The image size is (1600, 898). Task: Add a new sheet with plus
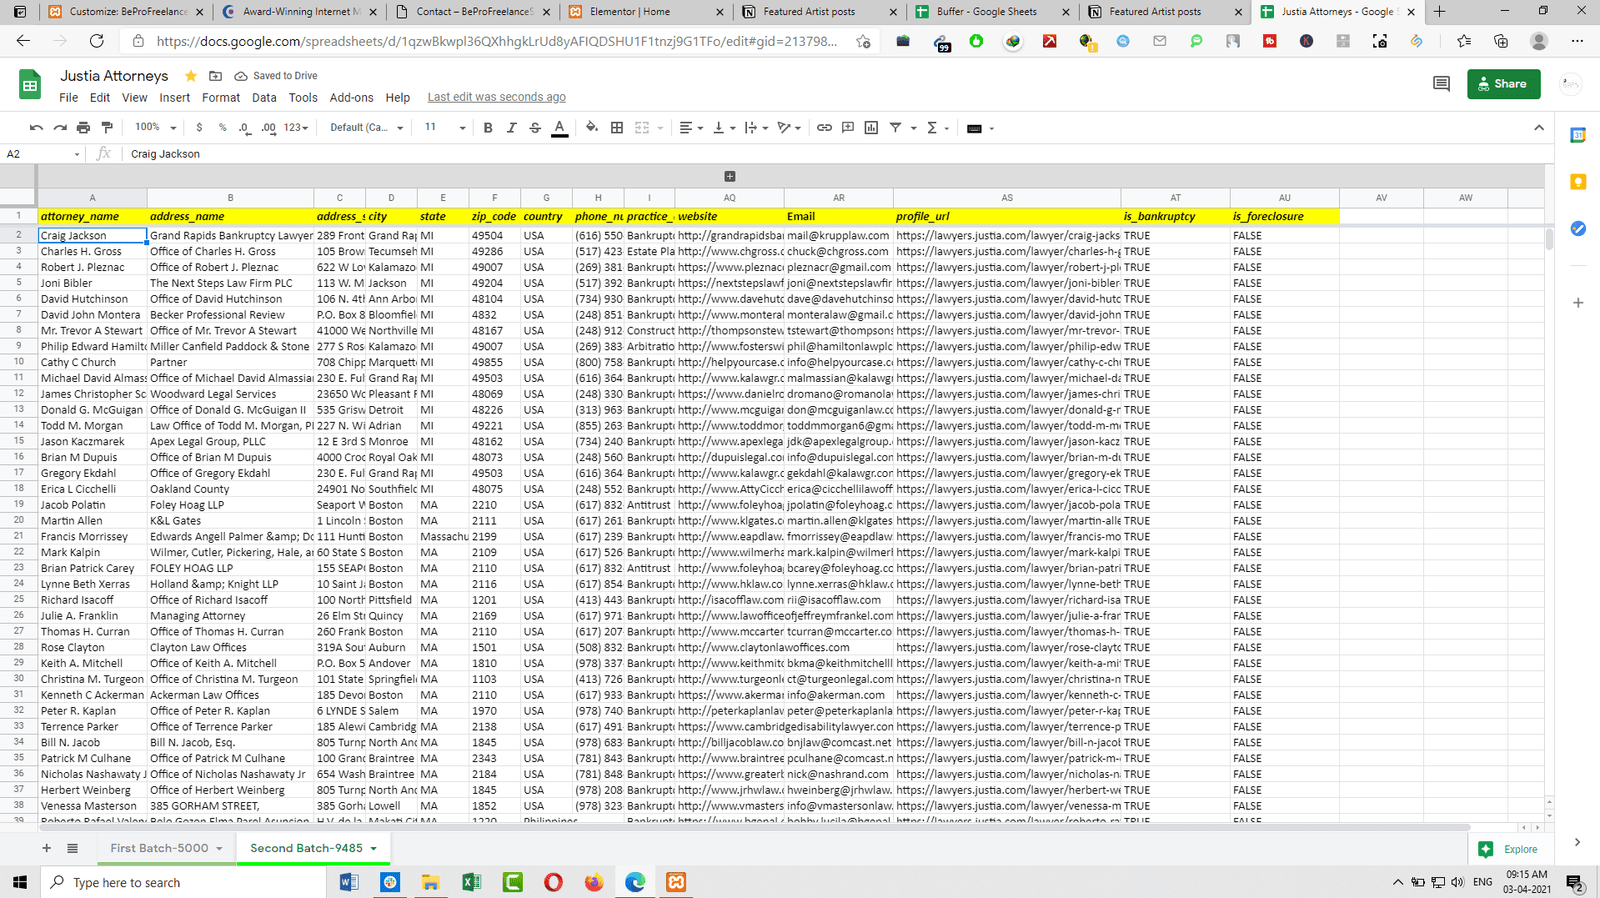[x=46, y=848]
